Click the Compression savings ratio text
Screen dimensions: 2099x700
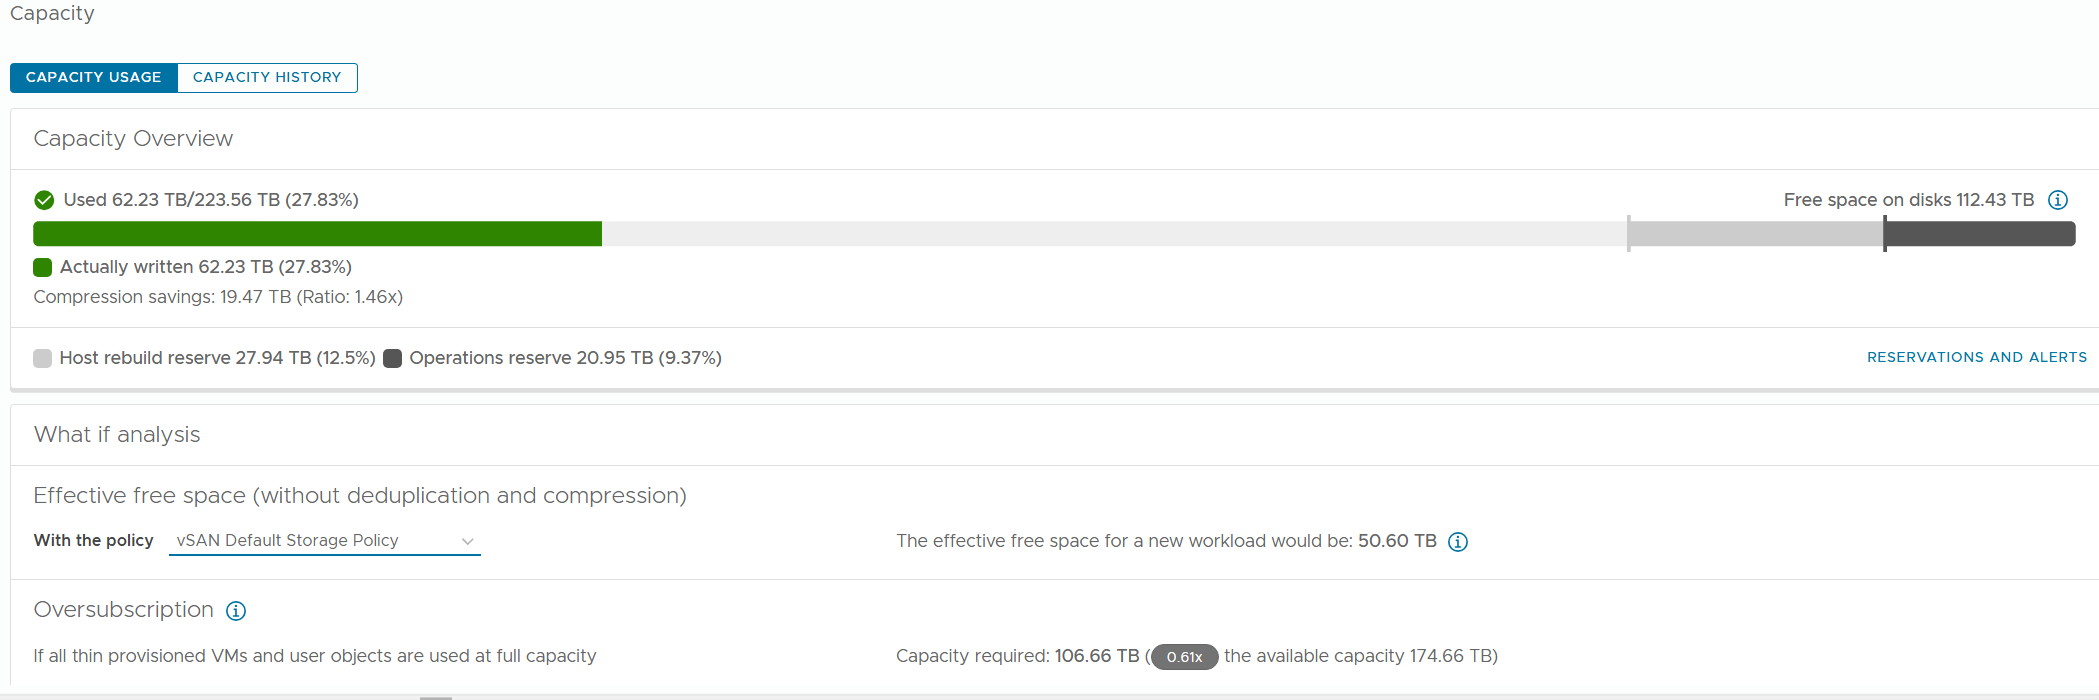(218, 297)
